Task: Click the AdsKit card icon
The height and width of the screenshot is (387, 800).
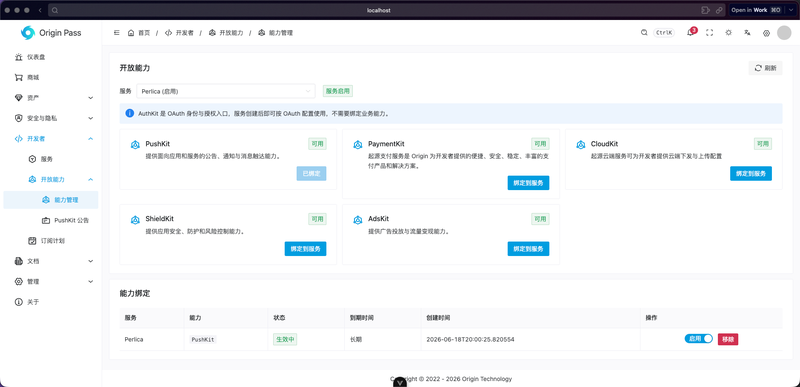Action: 358,220
